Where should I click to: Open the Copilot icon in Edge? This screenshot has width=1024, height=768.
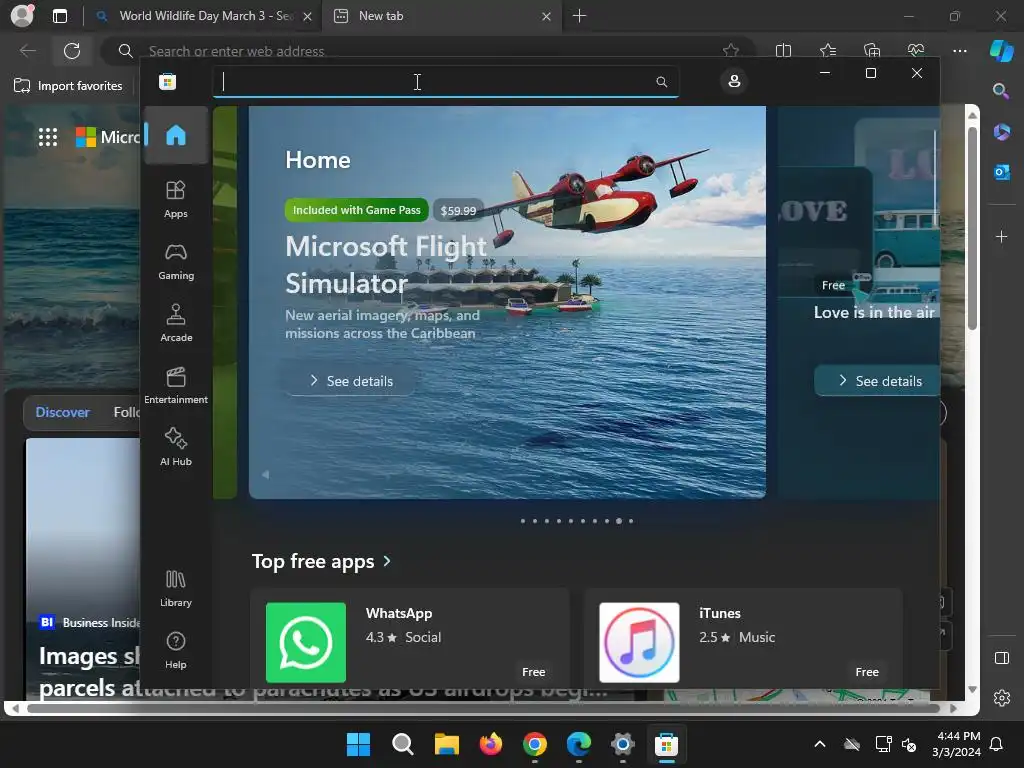pyautogui.click(x=1002, y=50)
